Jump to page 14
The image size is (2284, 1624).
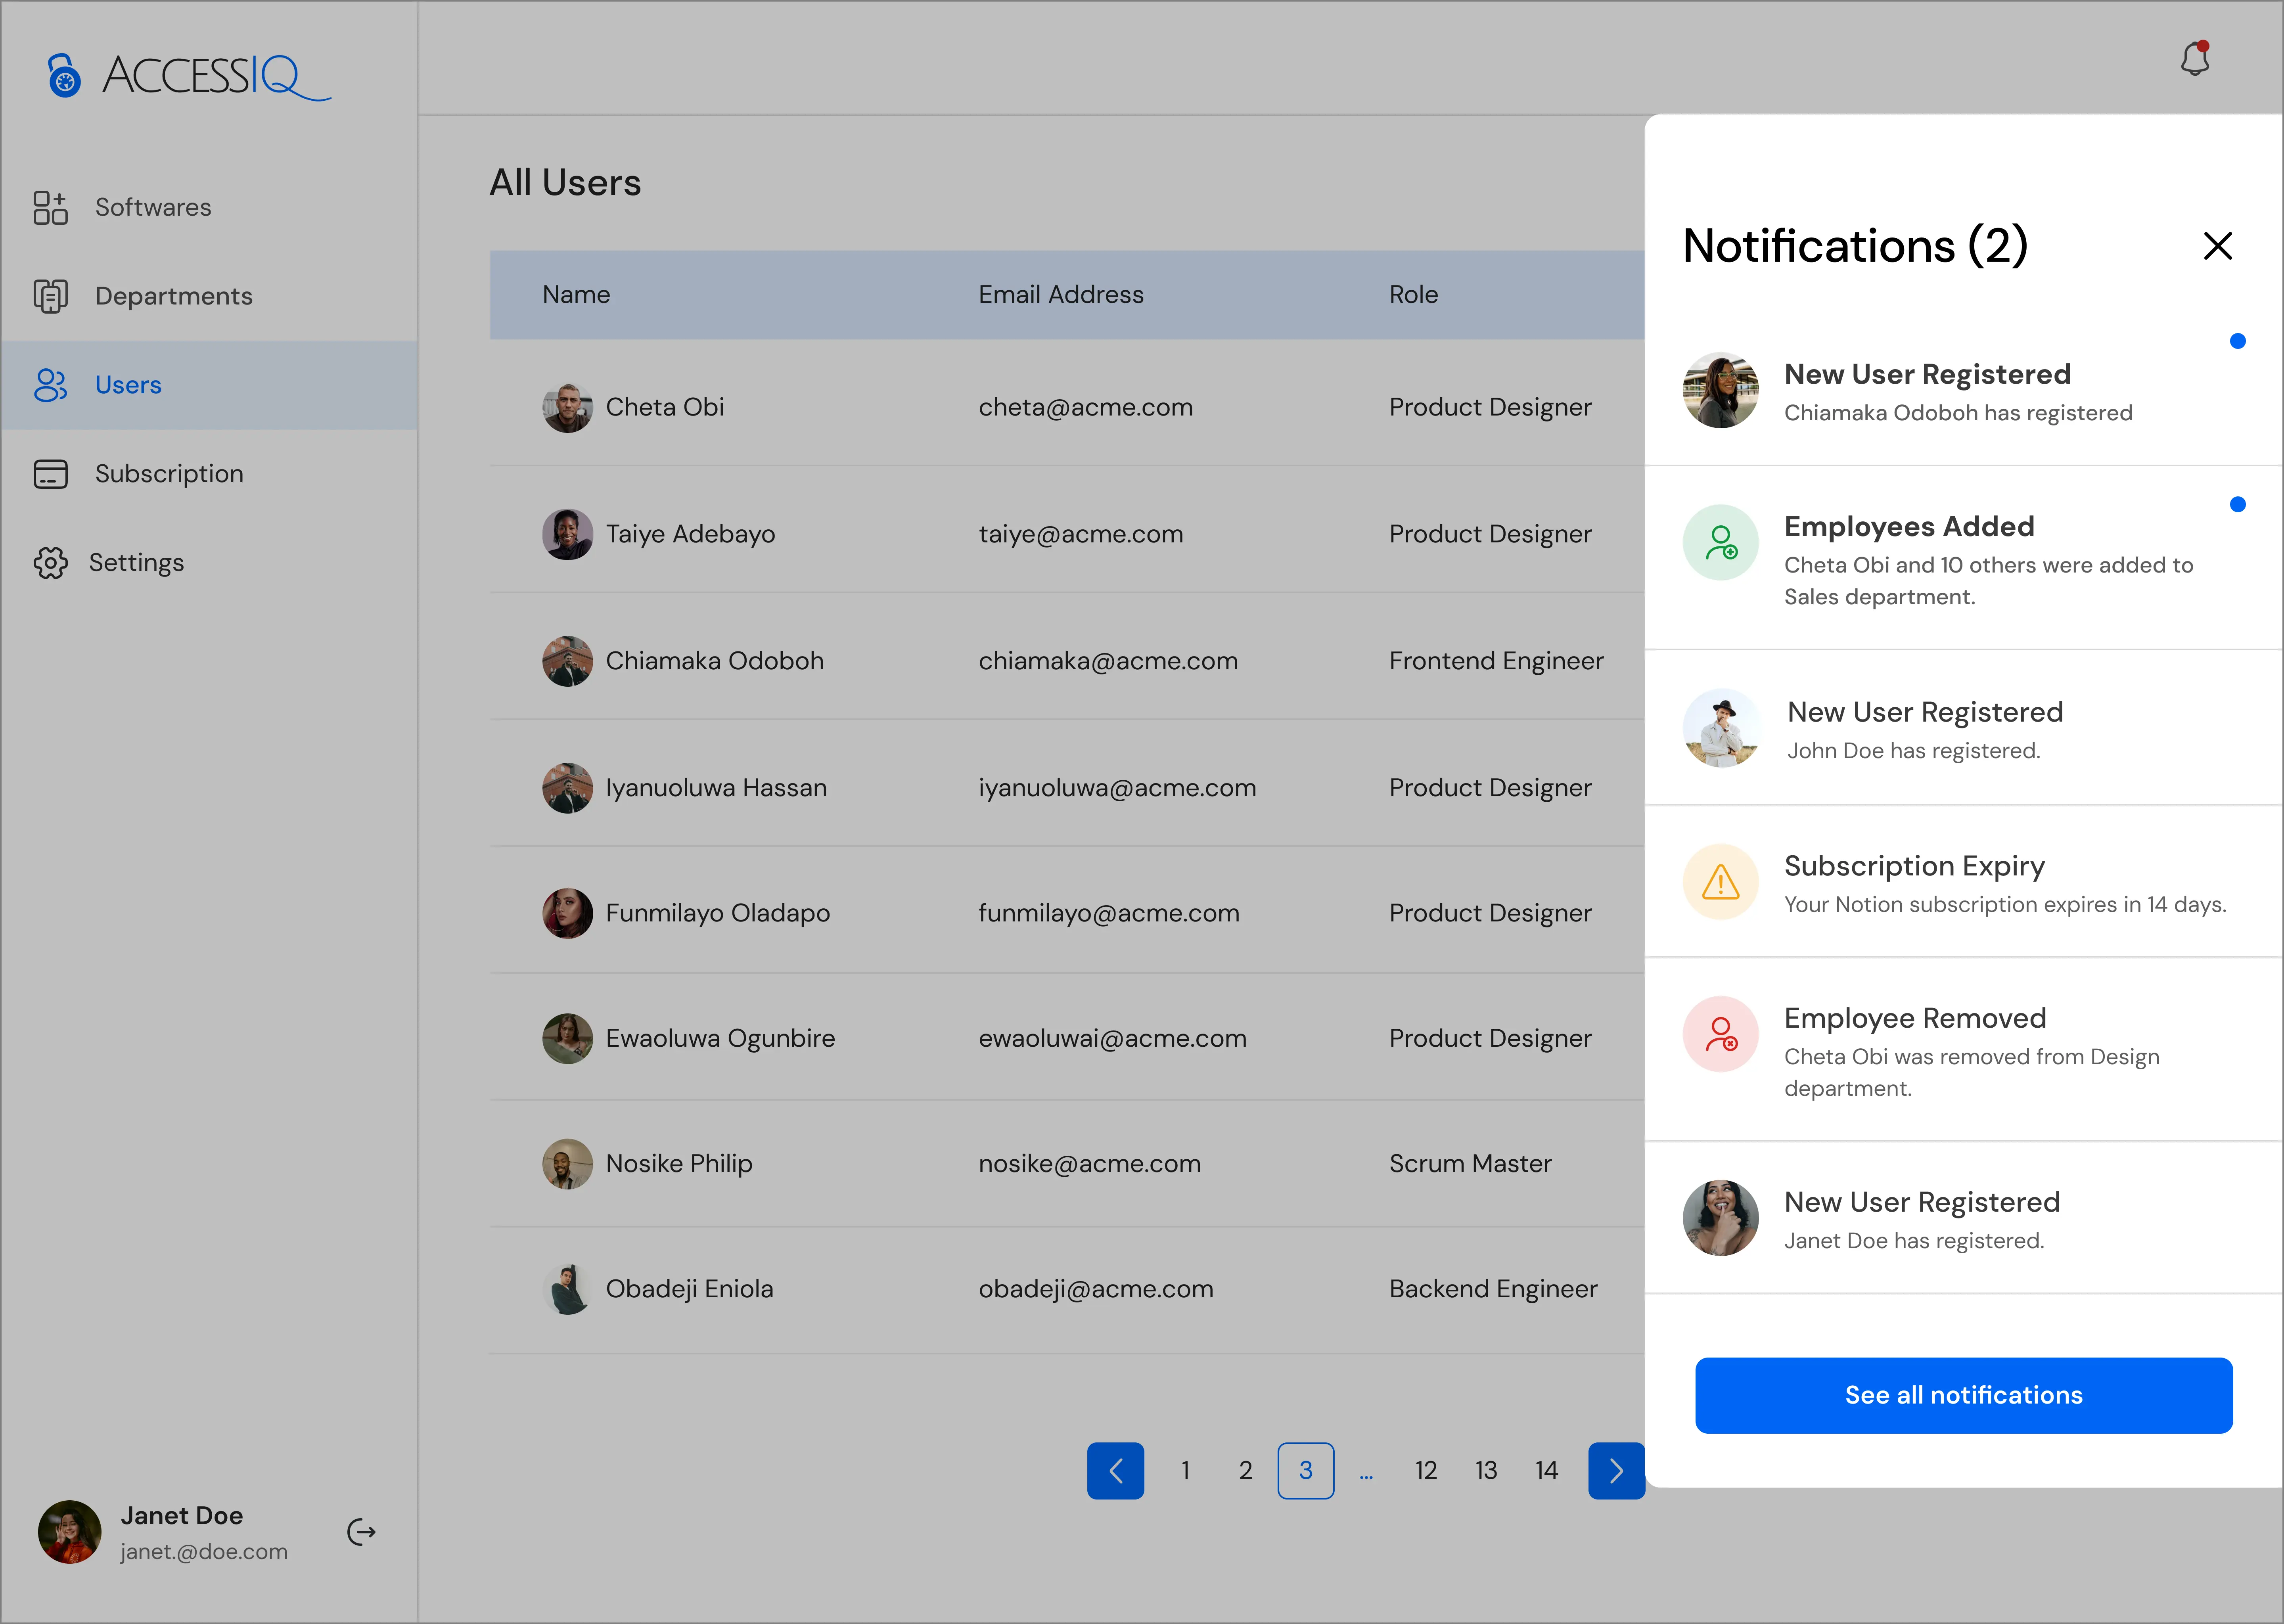pos(1546,1470)
